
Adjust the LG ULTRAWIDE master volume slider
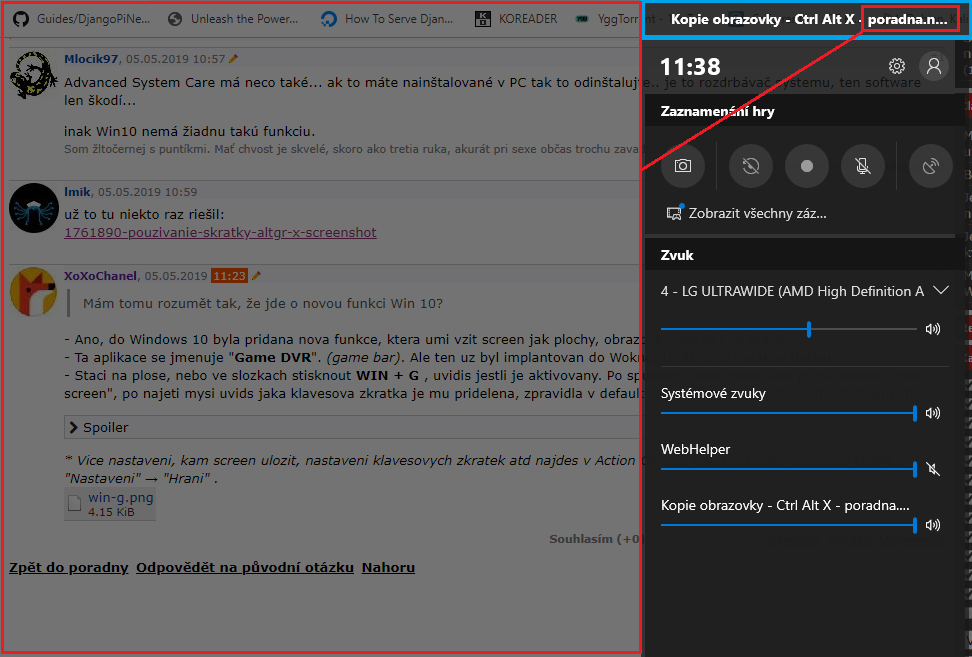[x=789, y=329]
